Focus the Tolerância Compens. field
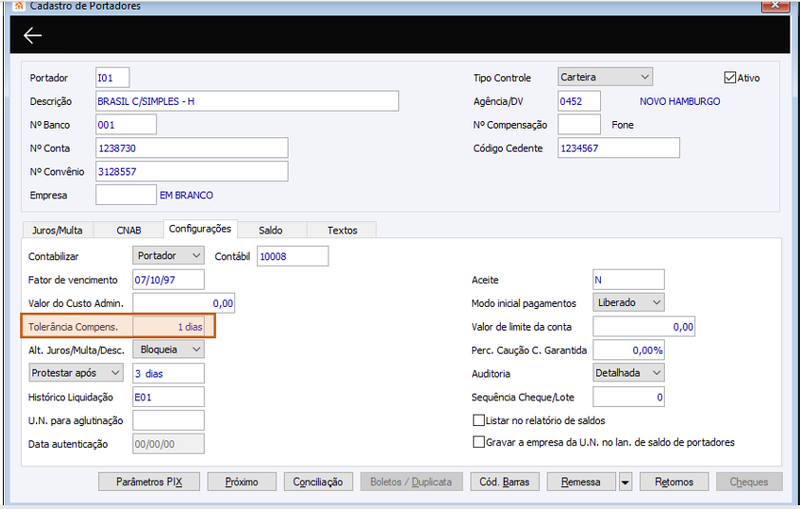Image resolution: width=800 pixels, height=509 pixels. click(168, 326)
